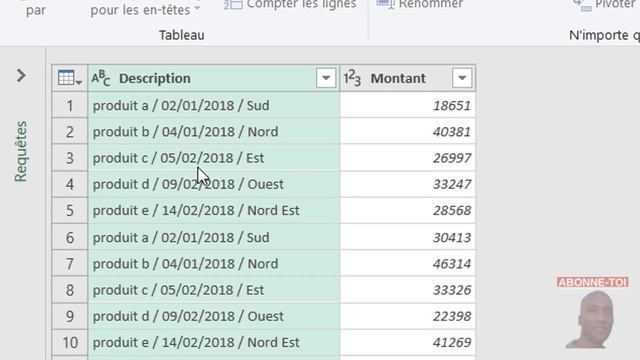
Task: Click the Description cell in row 6
Action: 213,238
